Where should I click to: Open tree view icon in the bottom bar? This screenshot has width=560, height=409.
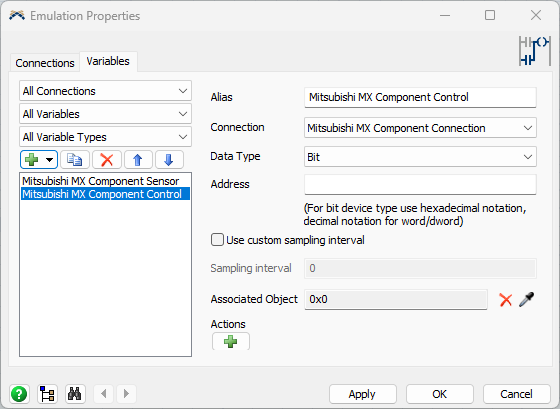click(47, 394)
